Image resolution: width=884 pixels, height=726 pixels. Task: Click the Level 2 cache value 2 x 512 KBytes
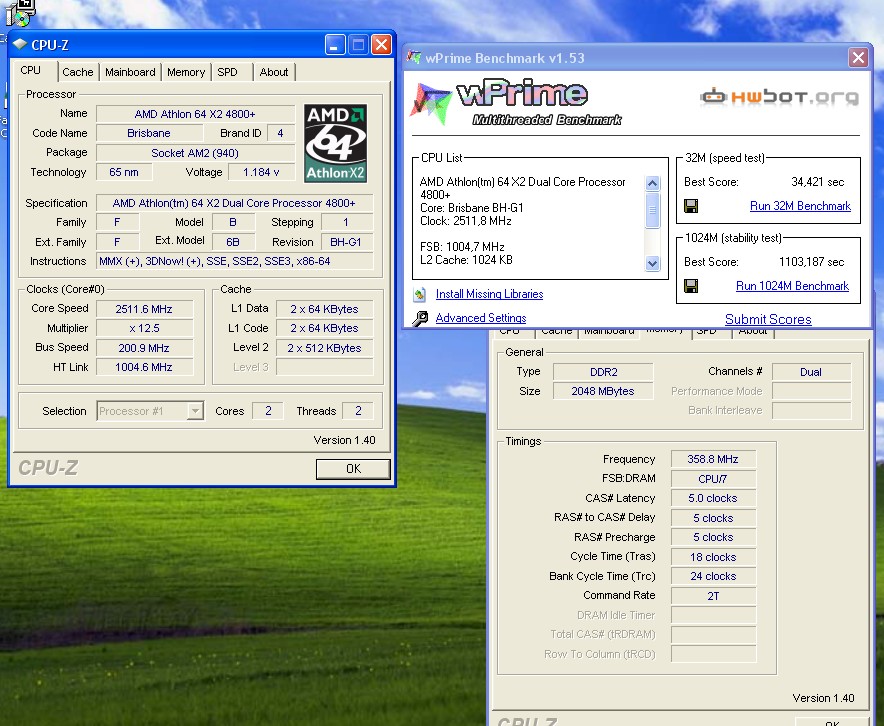(324, 348)
